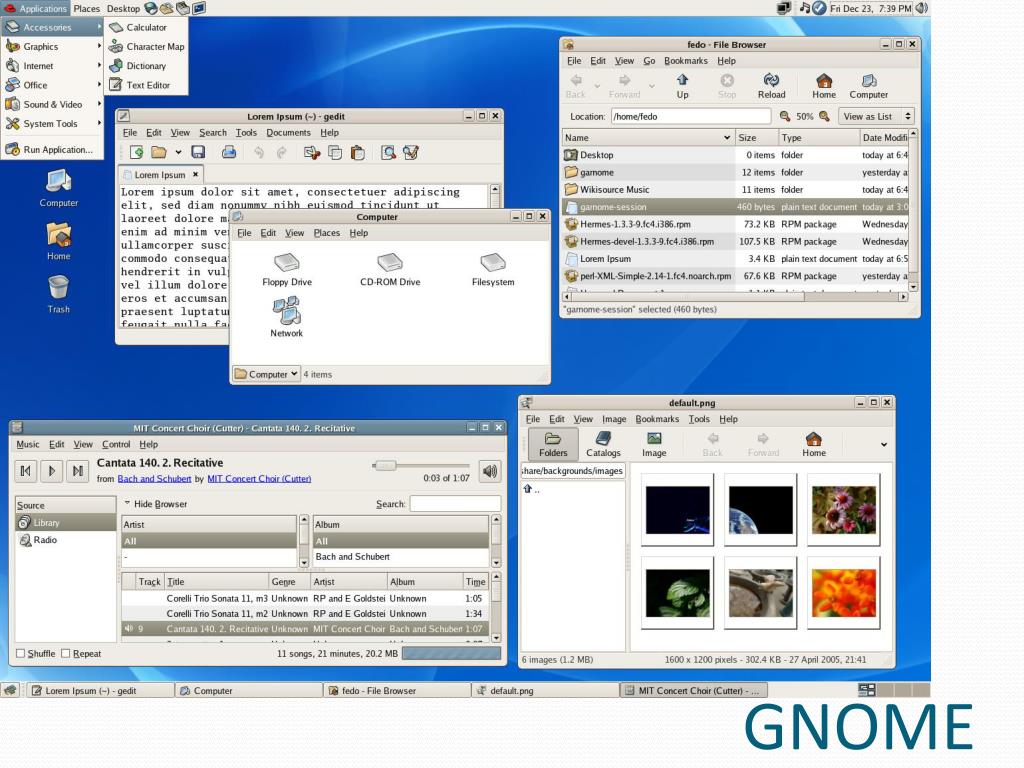The image size is (1024, 768).
Task: Open the Filesystem icon in Computer window
Action: pyautogui.click(x=493, y=269)
